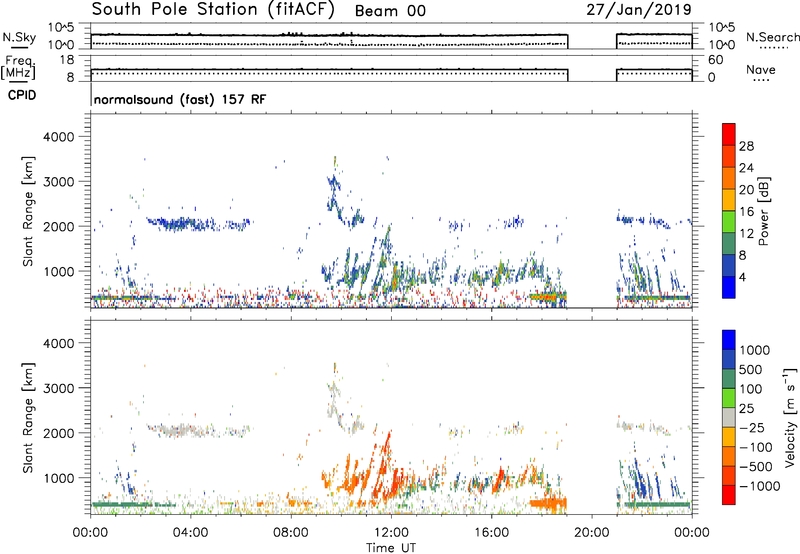Click the 60 tick on Nave axis
Screen dimensions: 800x554
[715, 60]
